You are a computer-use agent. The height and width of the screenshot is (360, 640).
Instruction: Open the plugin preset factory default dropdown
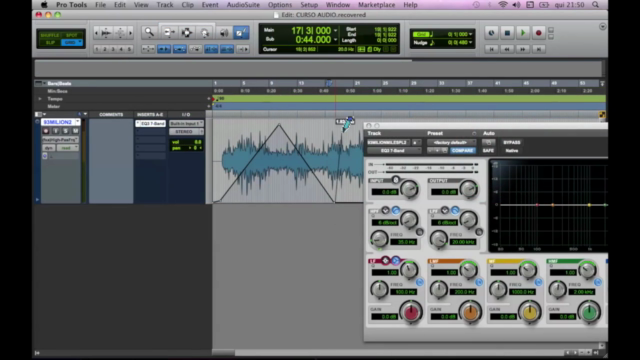click(x=451, y=142)
